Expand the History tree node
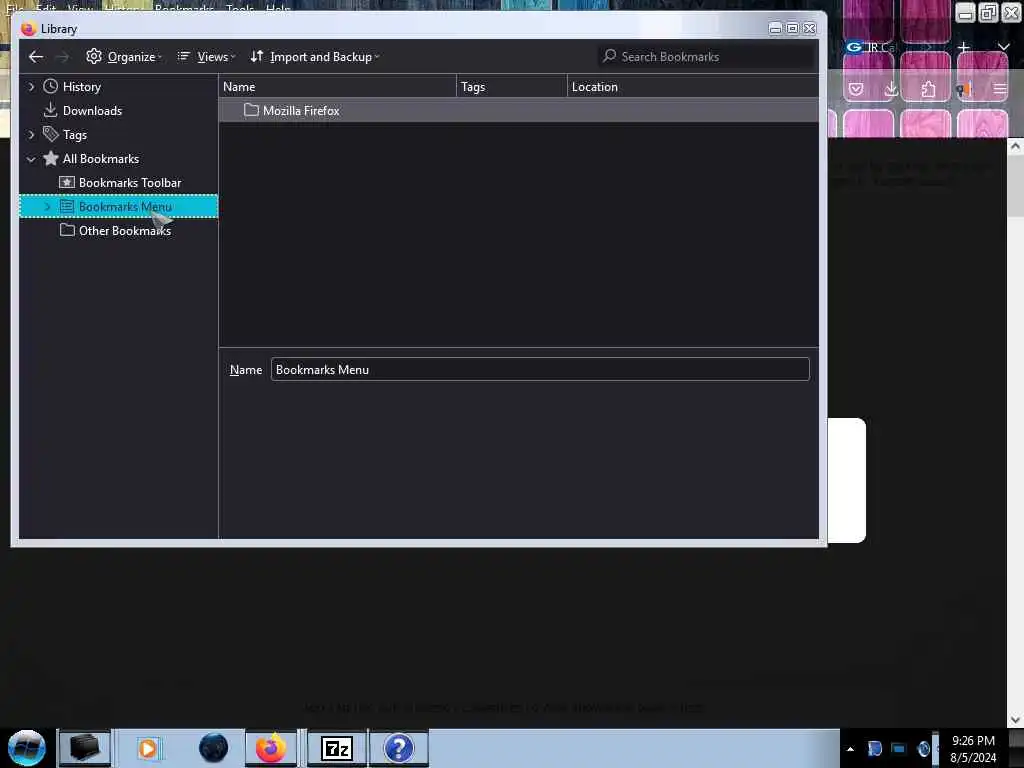 pos(31,87)
